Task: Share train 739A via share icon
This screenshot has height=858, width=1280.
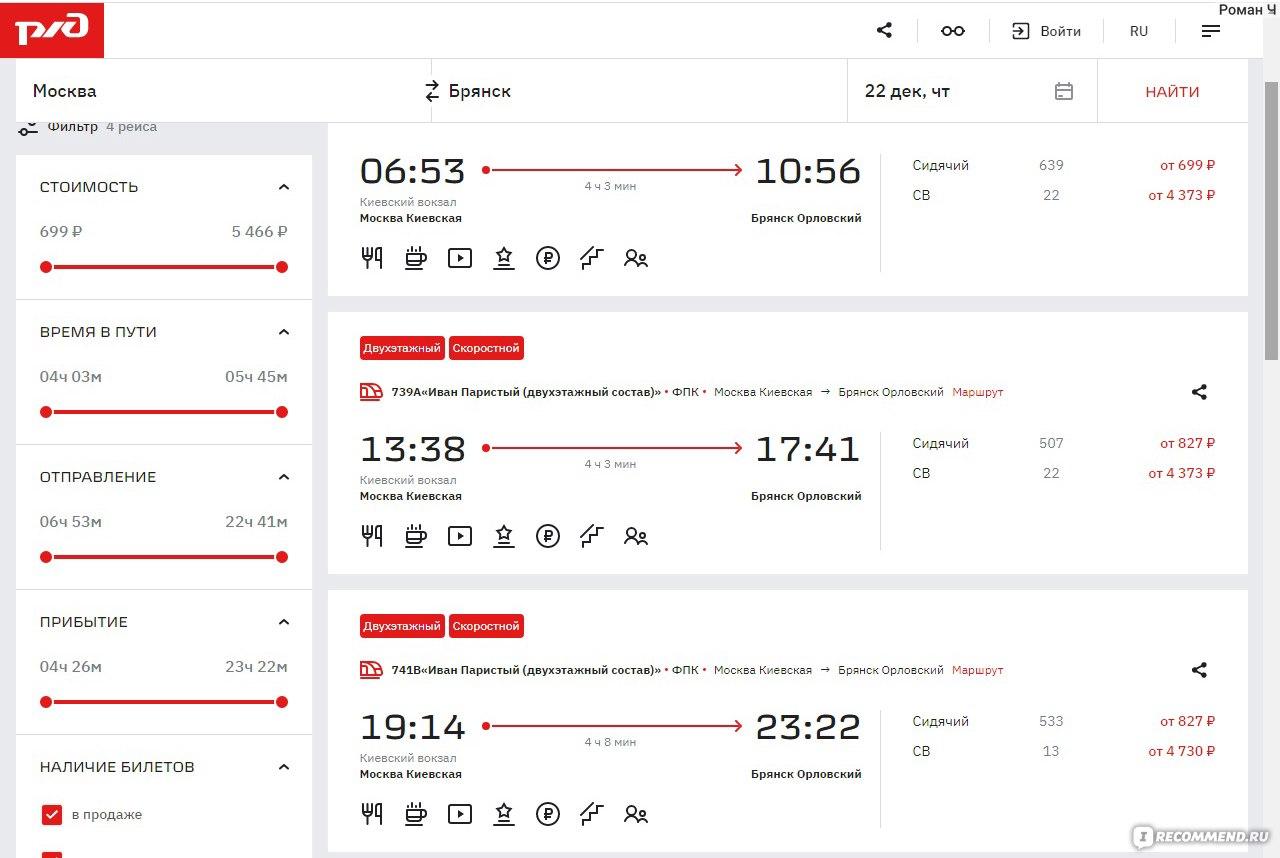Action: pyautogui.click(x=1199, y=392)
